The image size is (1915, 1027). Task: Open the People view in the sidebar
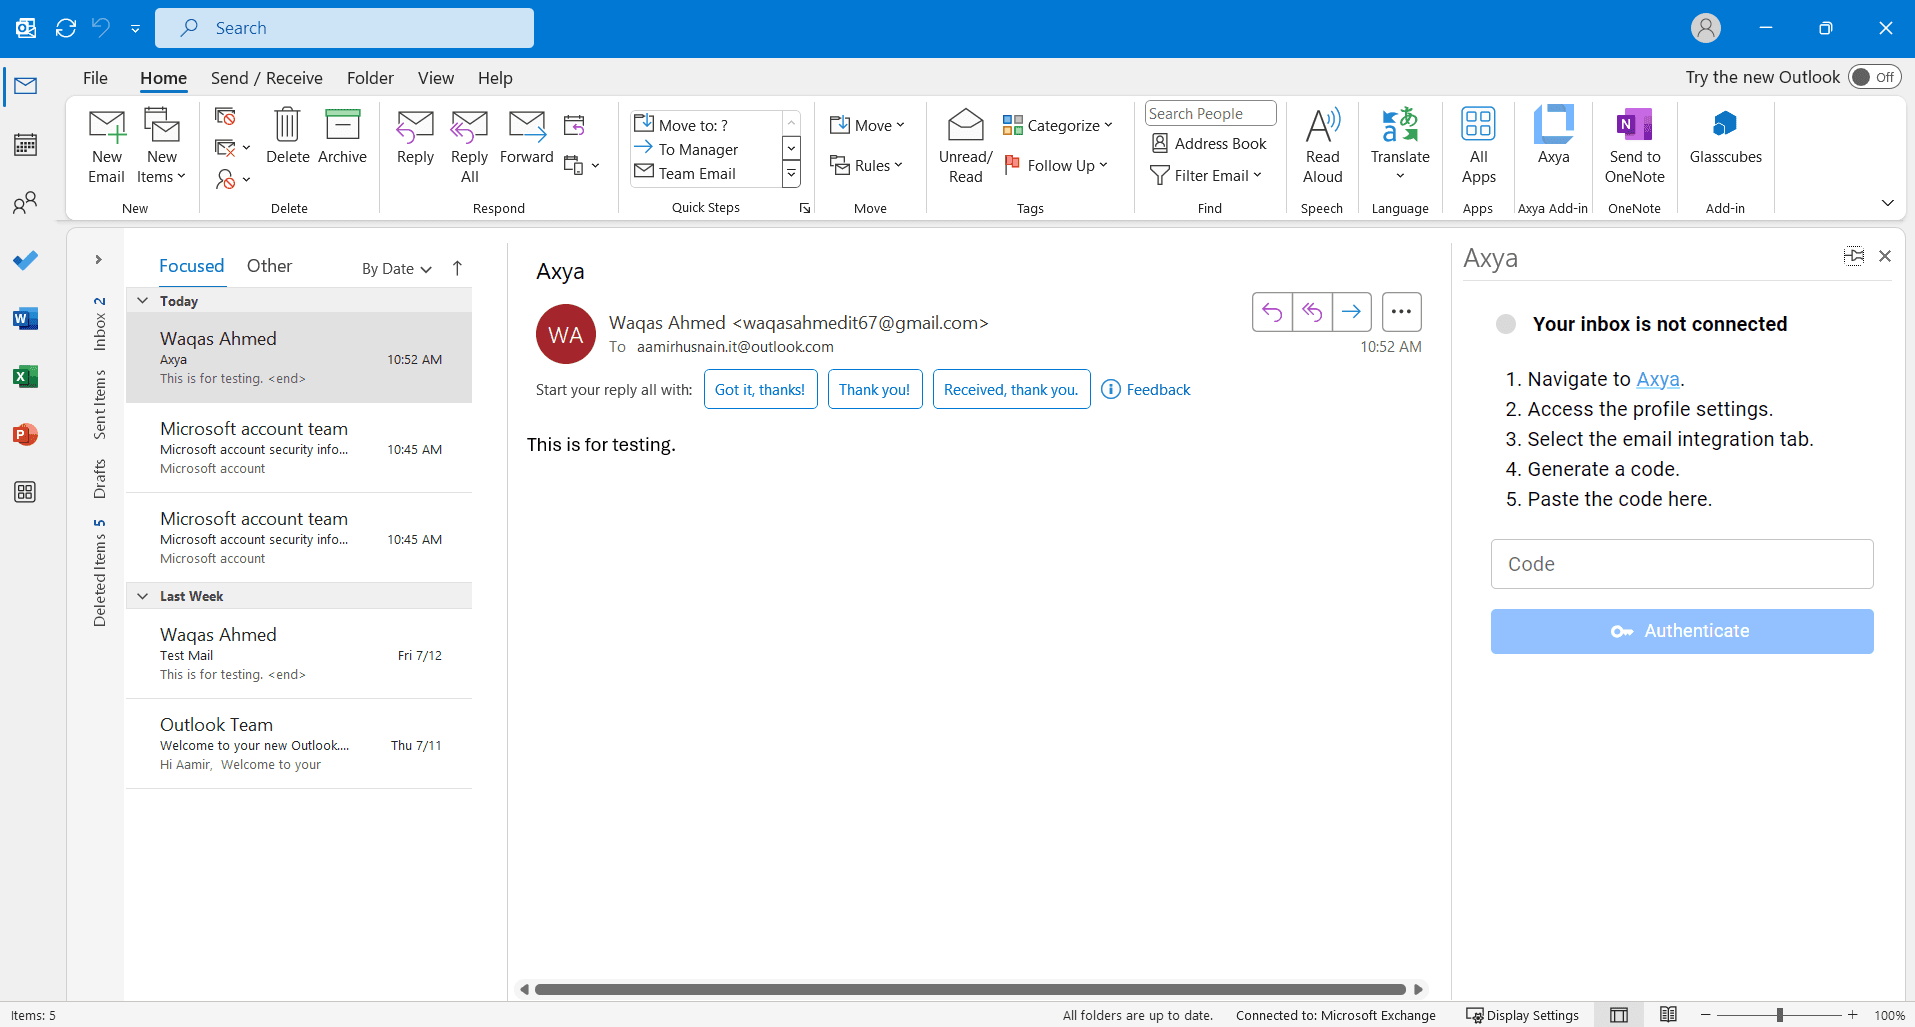[25, 202]
